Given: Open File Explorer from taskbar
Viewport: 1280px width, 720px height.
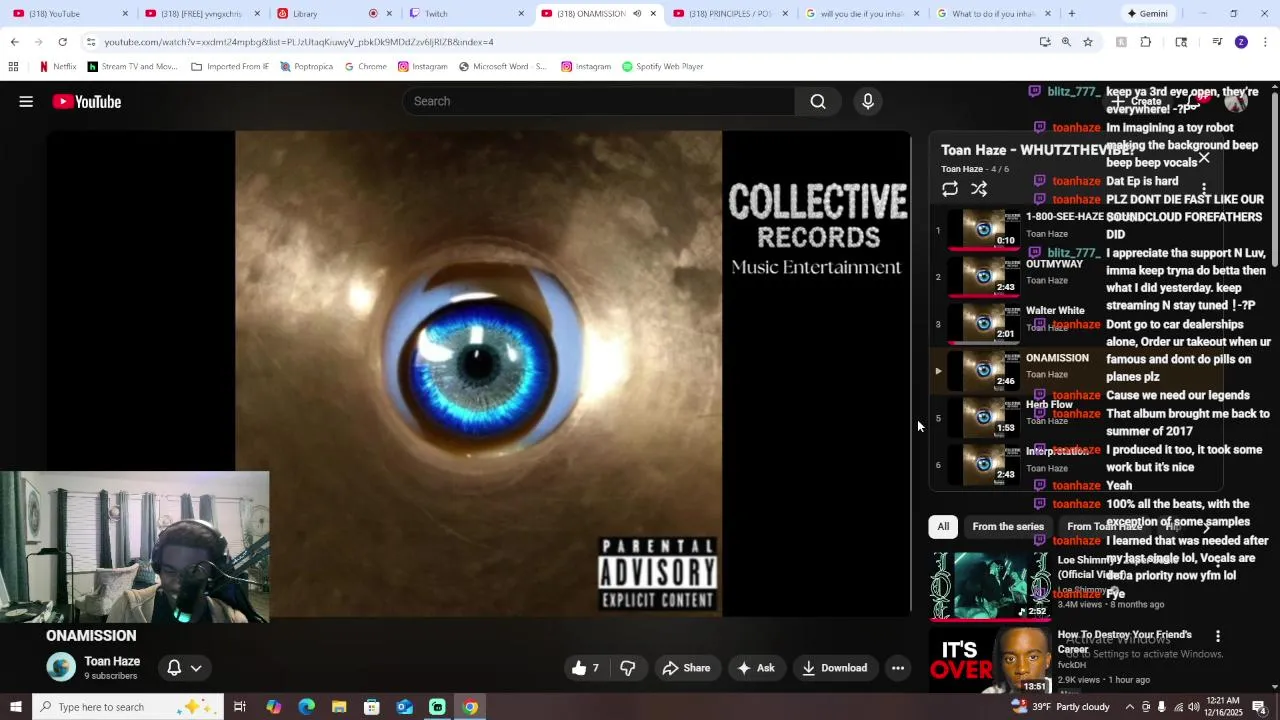Looking at the screenshot, I should point(339,707).
